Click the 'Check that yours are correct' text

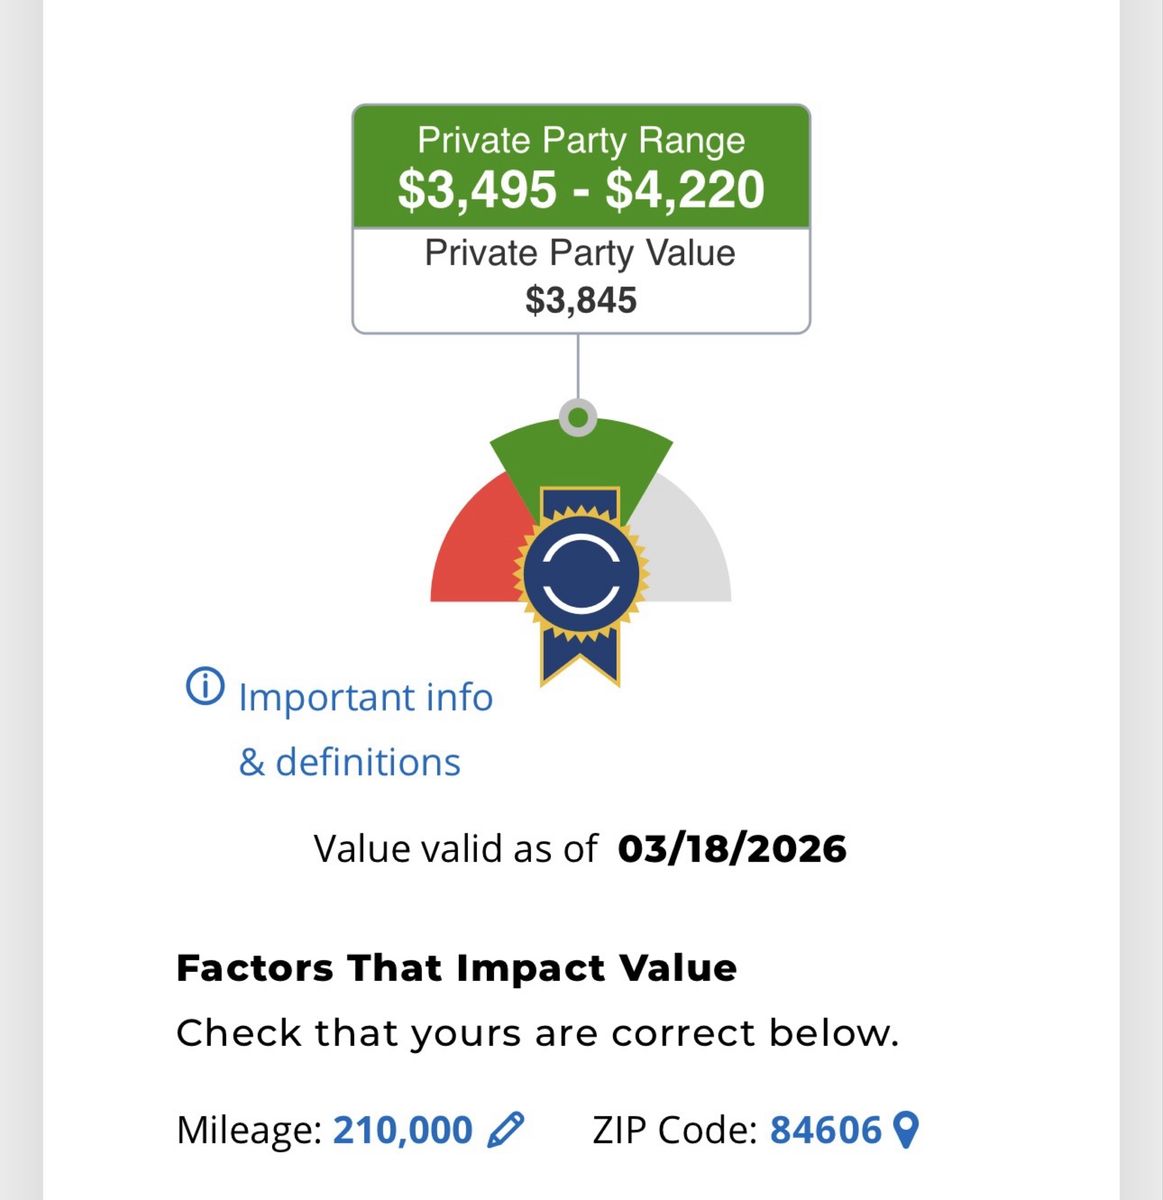coord(538,1033)
